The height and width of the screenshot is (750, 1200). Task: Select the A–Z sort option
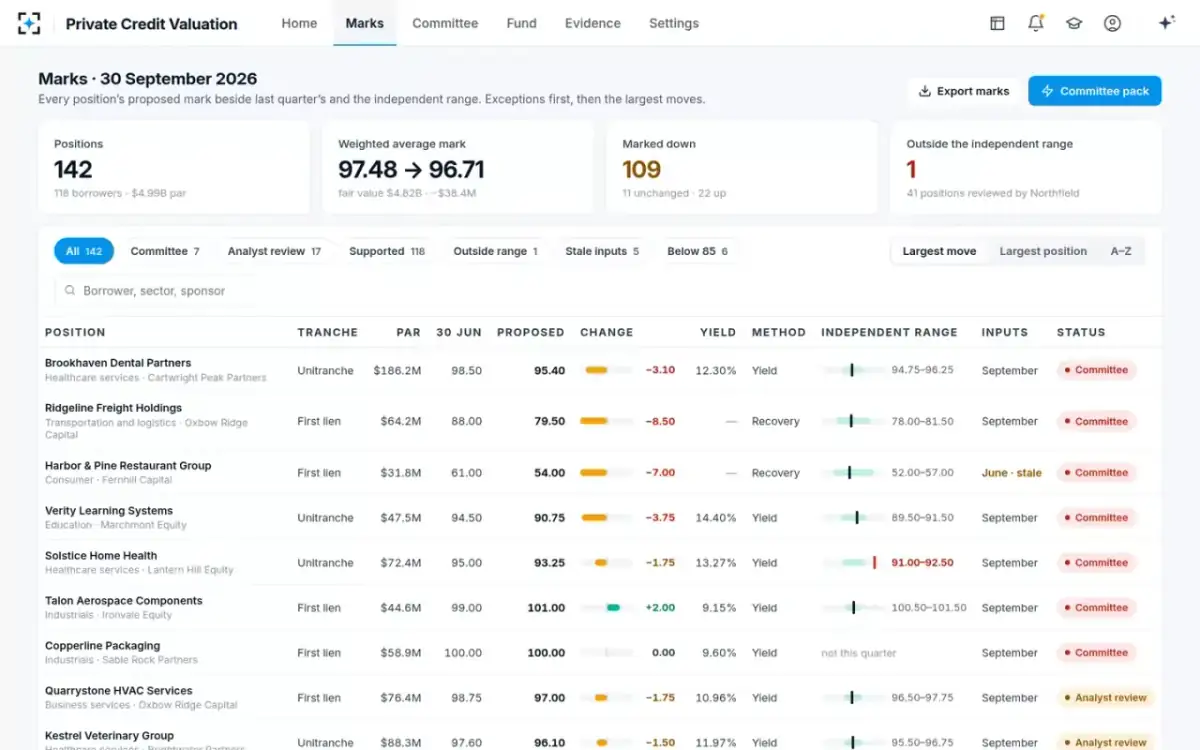point(1121,251)
